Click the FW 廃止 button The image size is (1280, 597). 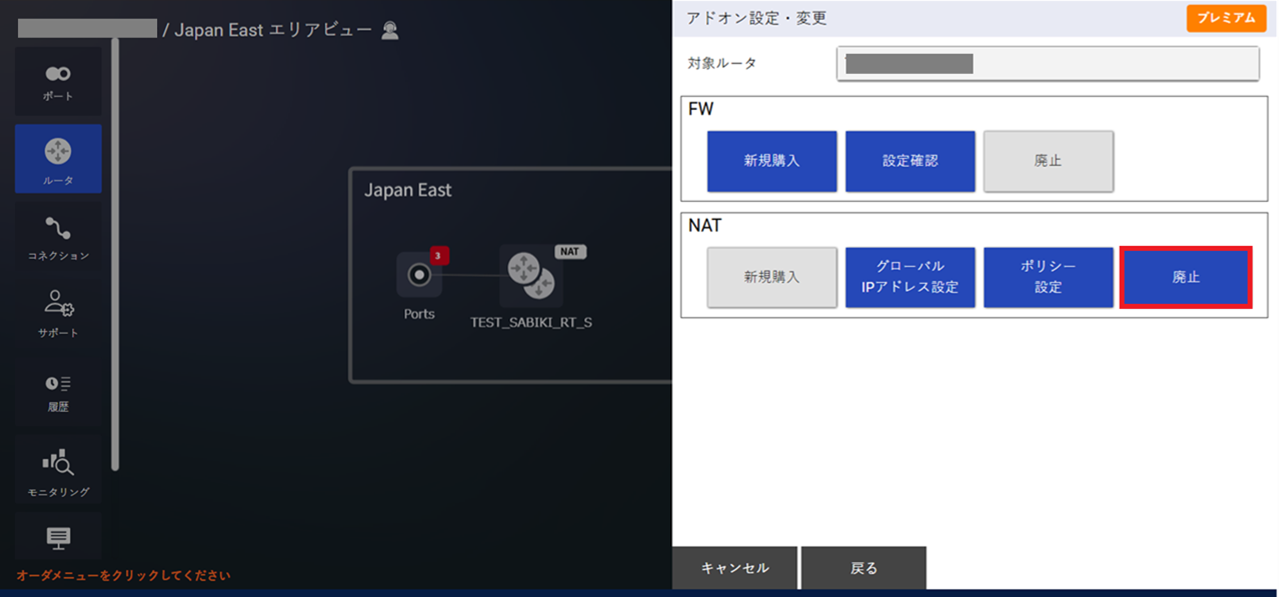point(1048,161)
